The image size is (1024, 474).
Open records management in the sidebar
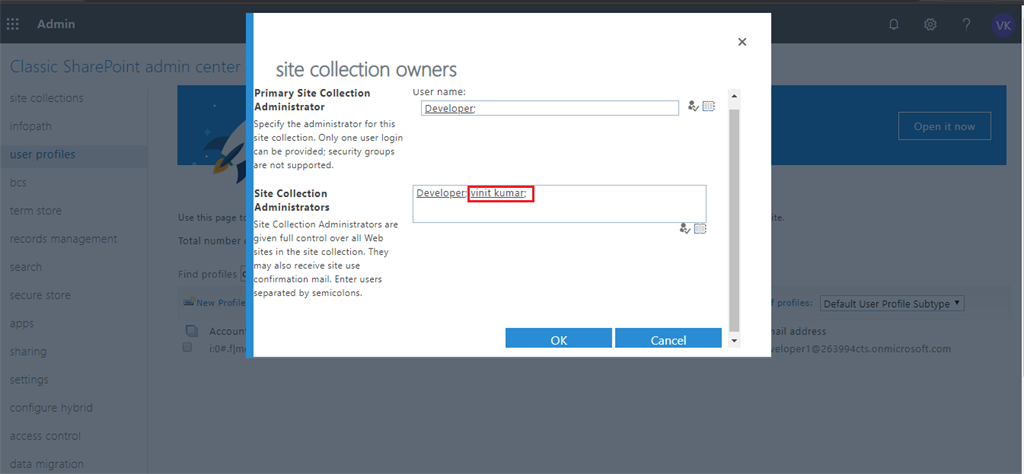(63, 239)
